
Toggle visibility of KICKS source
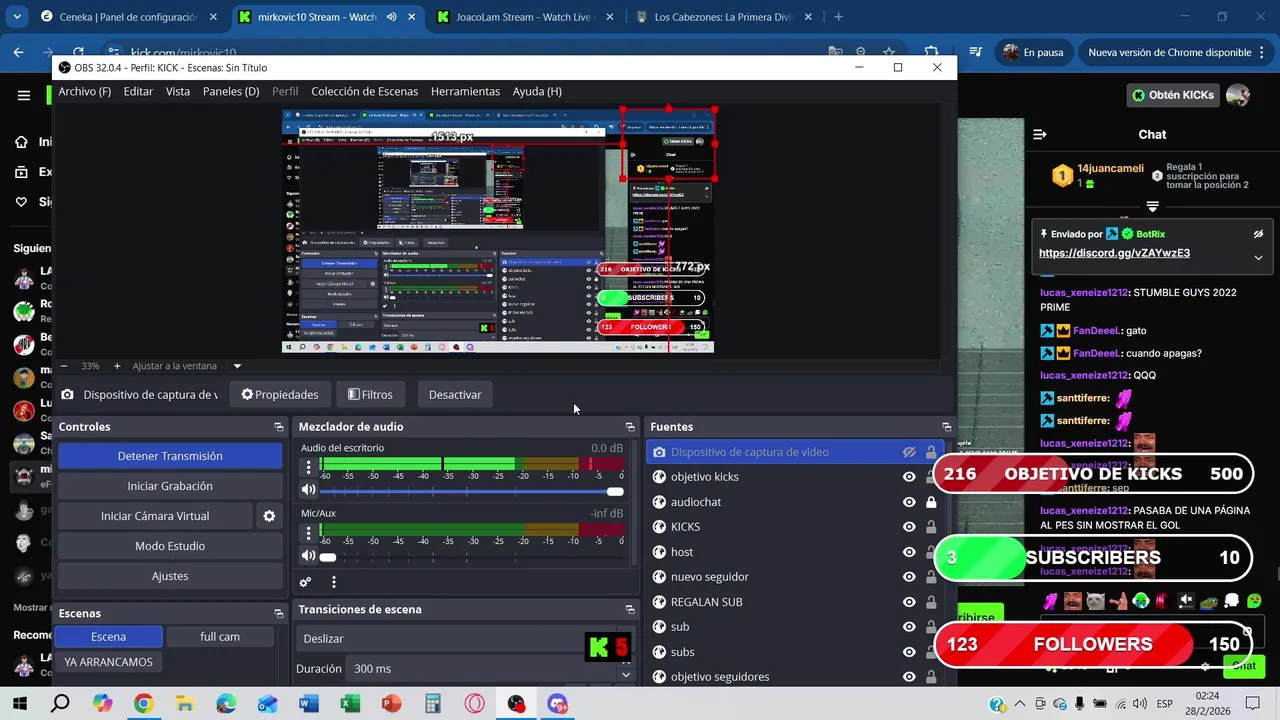click(909, 527)
